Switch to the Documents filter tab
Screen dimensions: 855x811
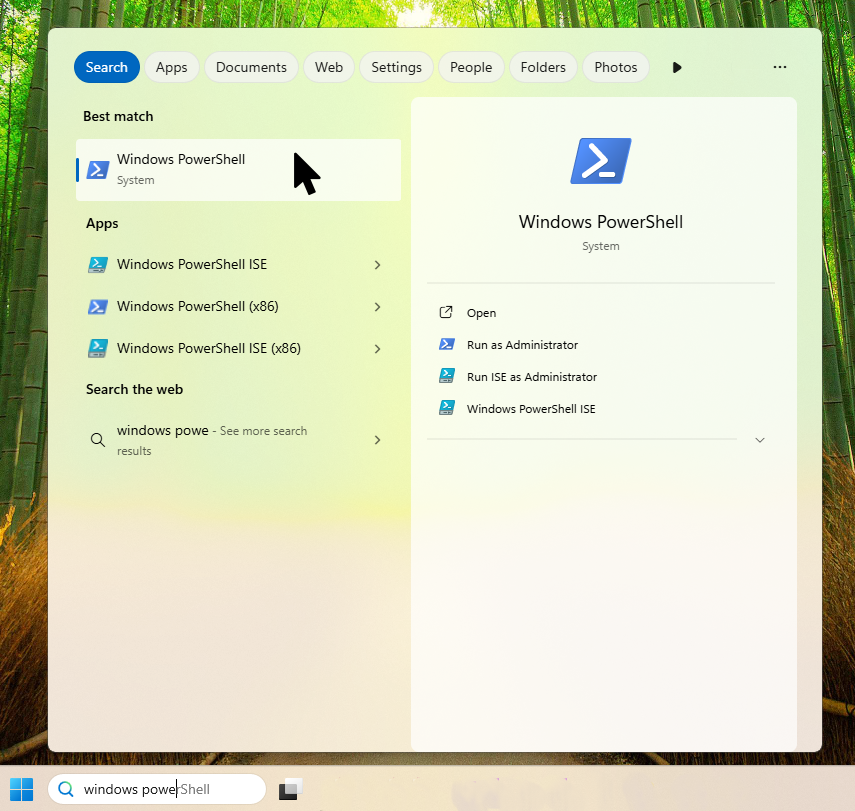tap(251, 67)
